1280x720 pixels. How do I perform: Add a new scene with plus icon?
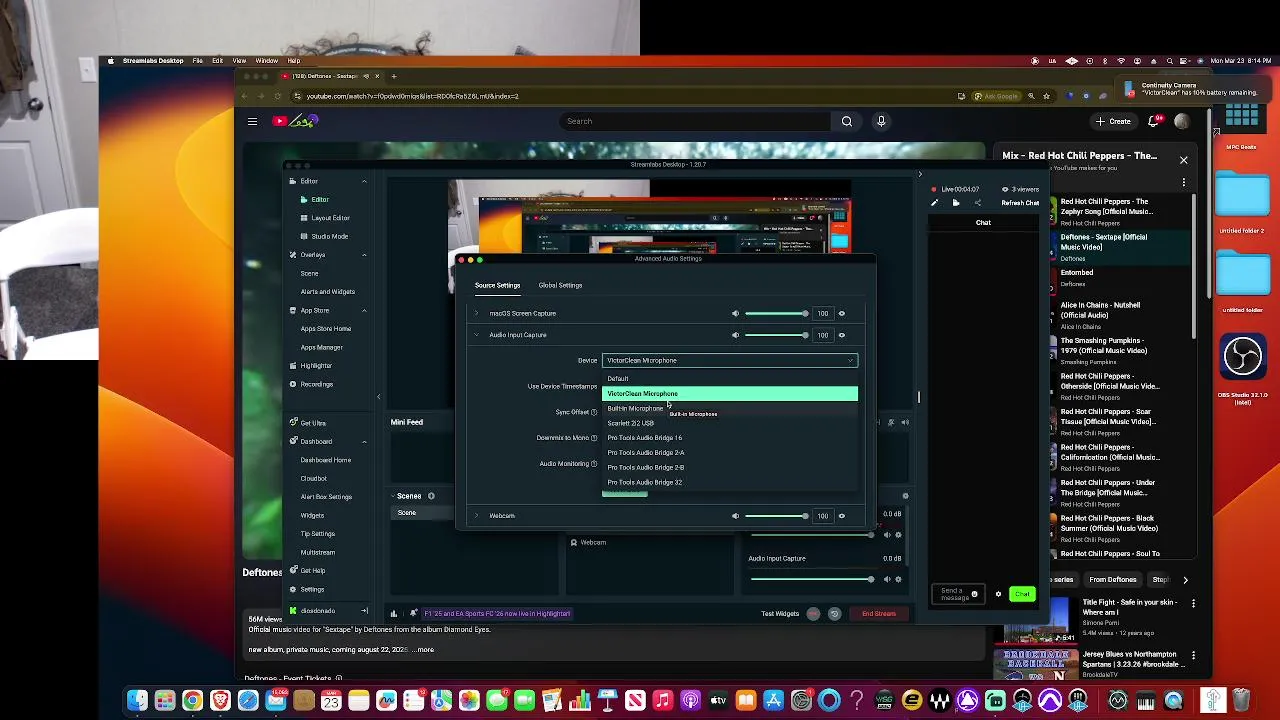pos(431,496)
